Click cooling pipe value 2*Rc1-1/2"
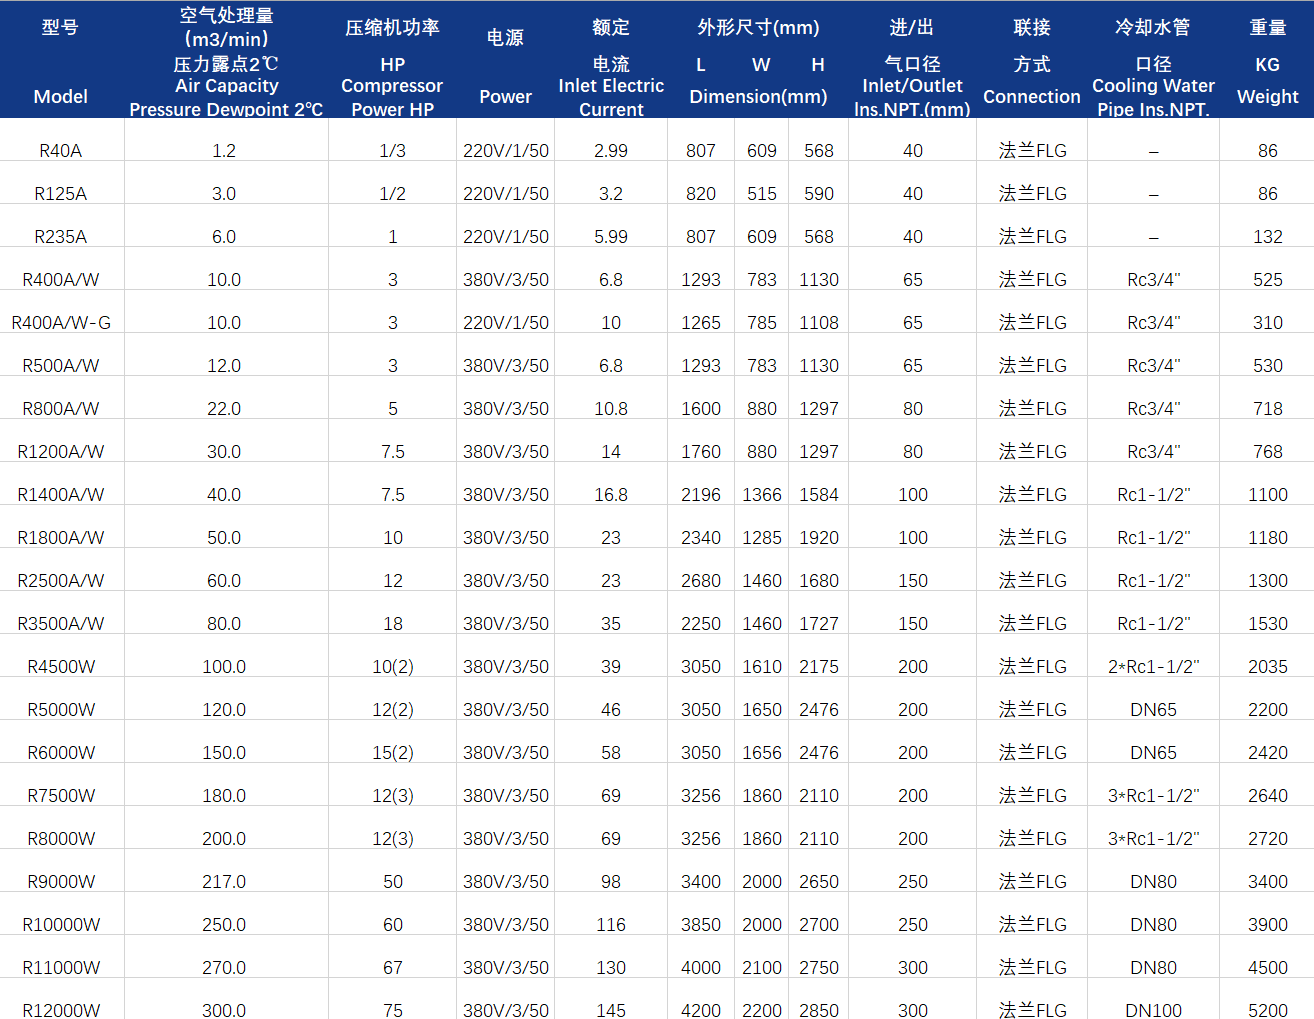Viewport: 1314px width, 1019px height. tap(1153, 667)
